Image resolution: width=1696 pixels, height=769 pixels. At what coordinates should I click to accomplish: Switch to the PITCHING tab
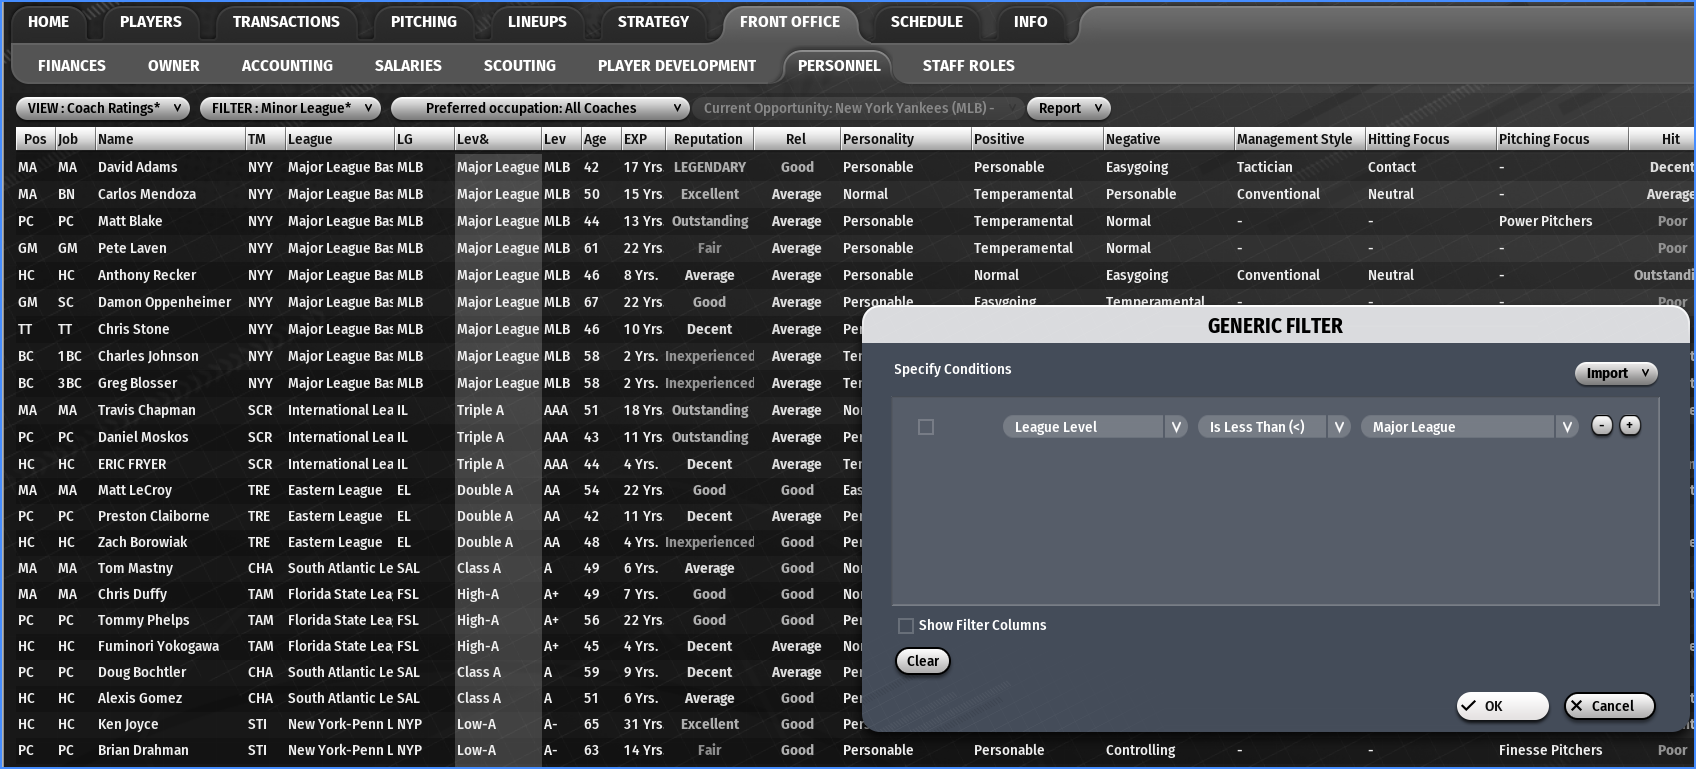(424, 22)
